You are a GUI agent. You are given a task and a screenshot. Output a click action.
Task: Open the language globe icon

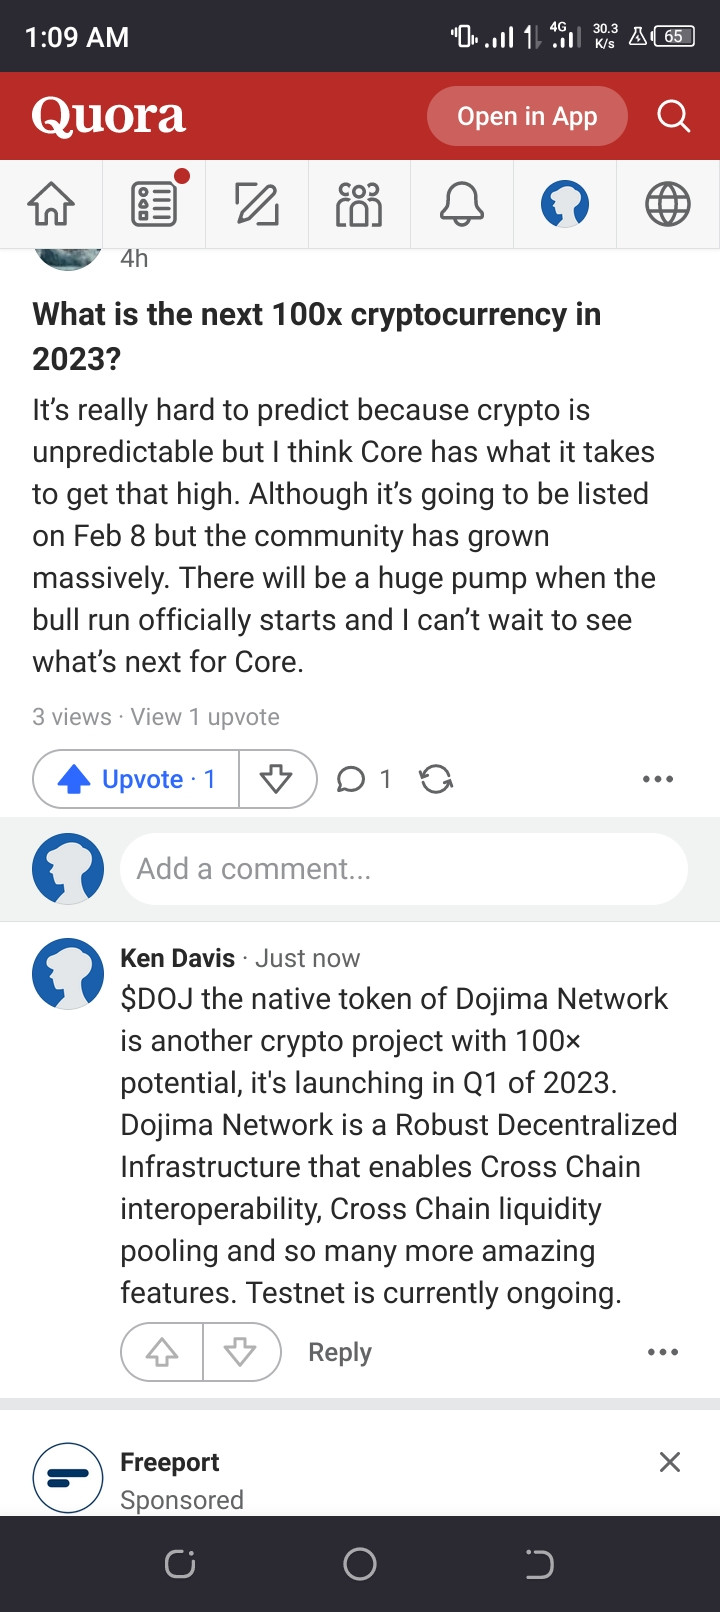click(667, 204)
